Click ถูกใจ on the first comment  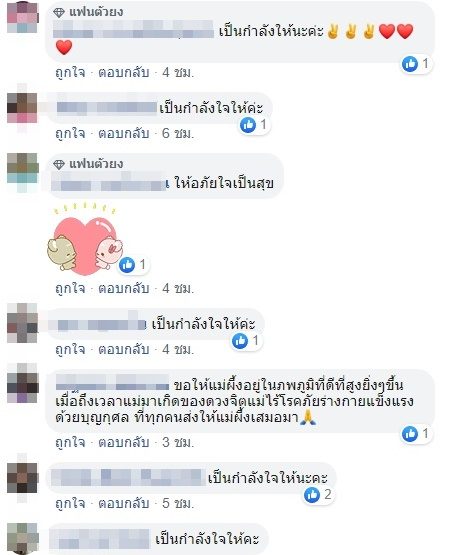pos(70,73)
